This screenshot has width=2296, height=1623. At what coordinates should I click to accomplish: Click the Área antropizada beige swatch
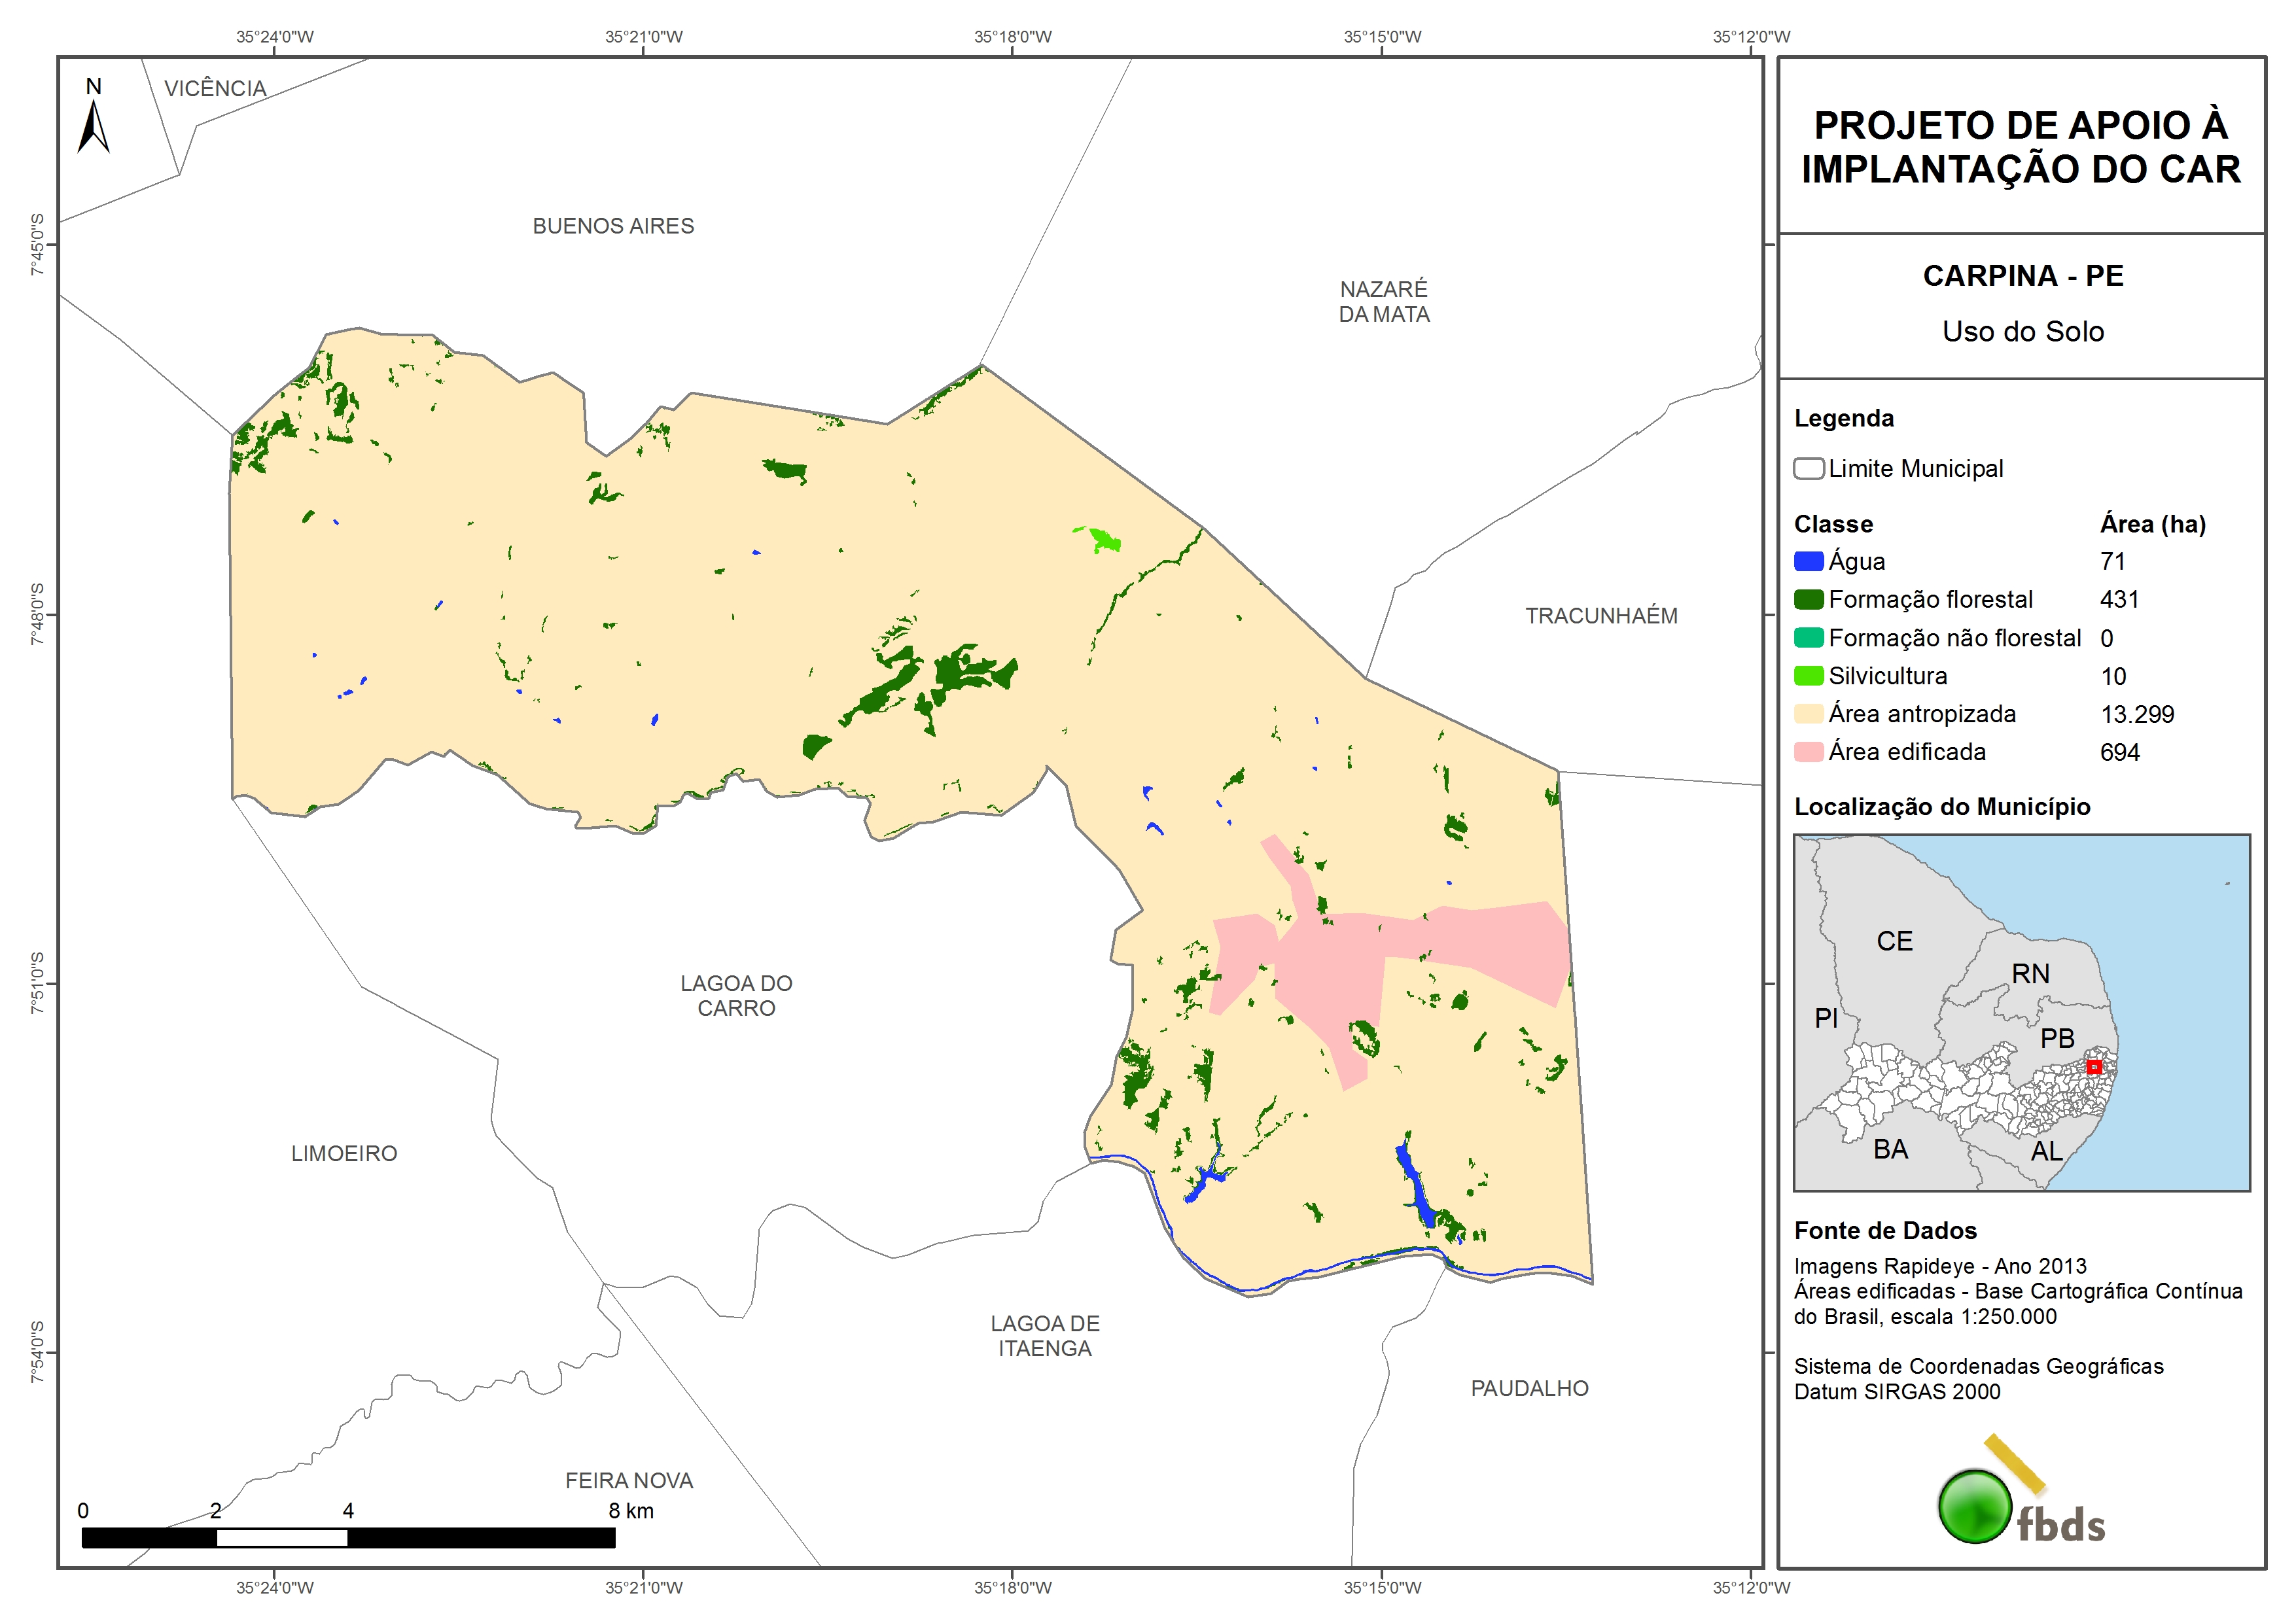click(x=1808, y=714)
